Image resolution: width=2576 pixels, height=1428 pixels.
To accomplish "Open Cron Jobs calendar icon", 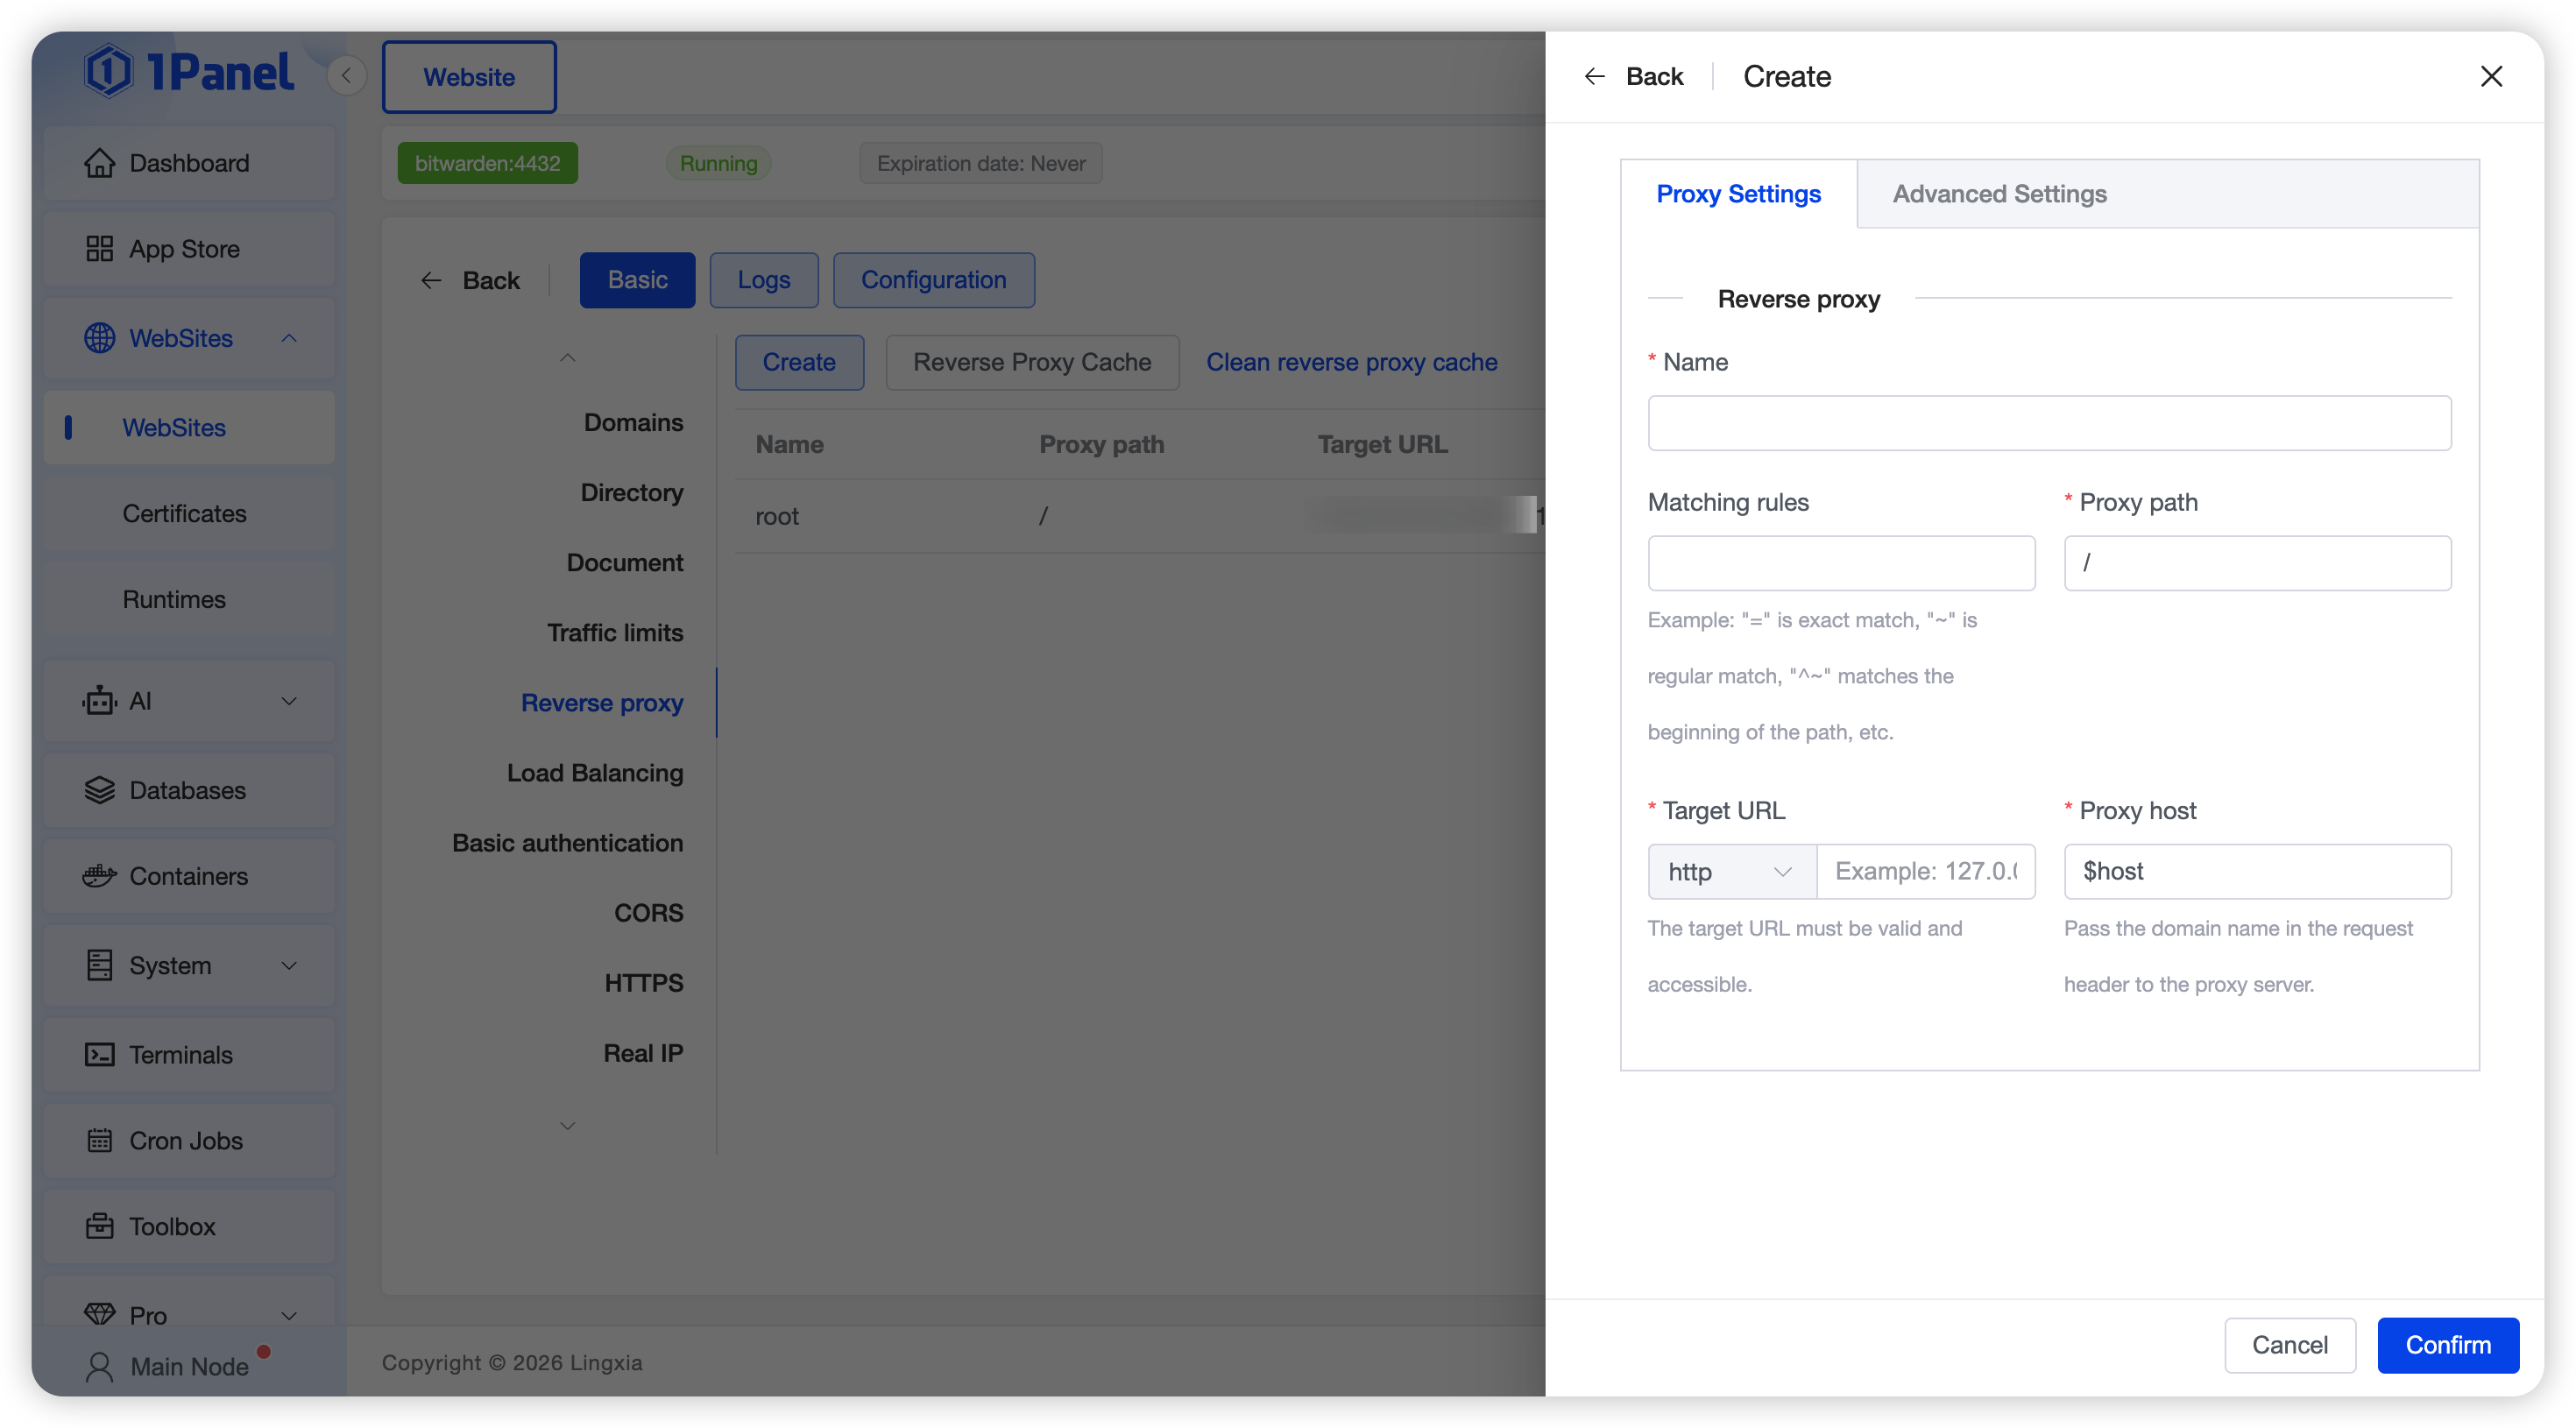I will click(x=99, y=1141).
